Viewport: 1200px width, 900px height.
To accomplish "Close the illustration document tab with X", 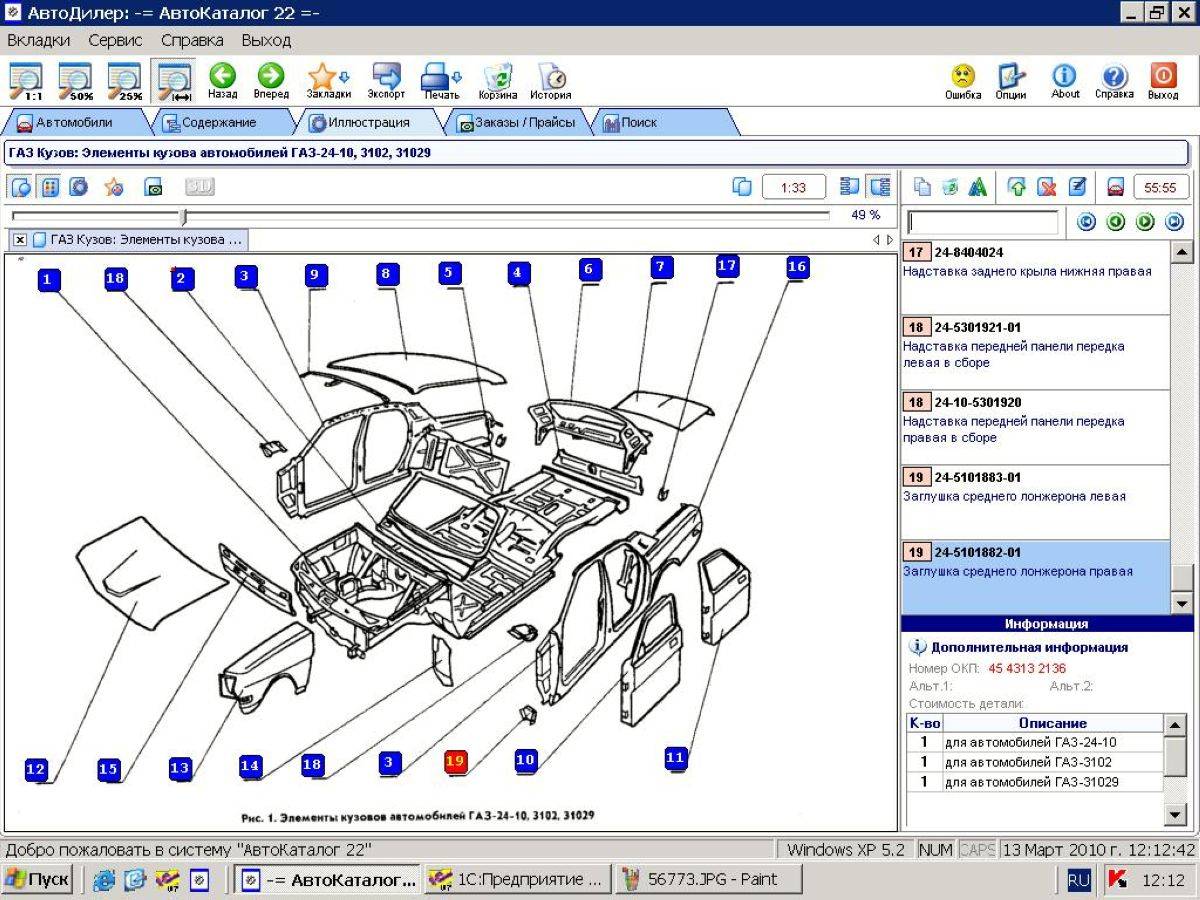I will (x=19, y=240).
